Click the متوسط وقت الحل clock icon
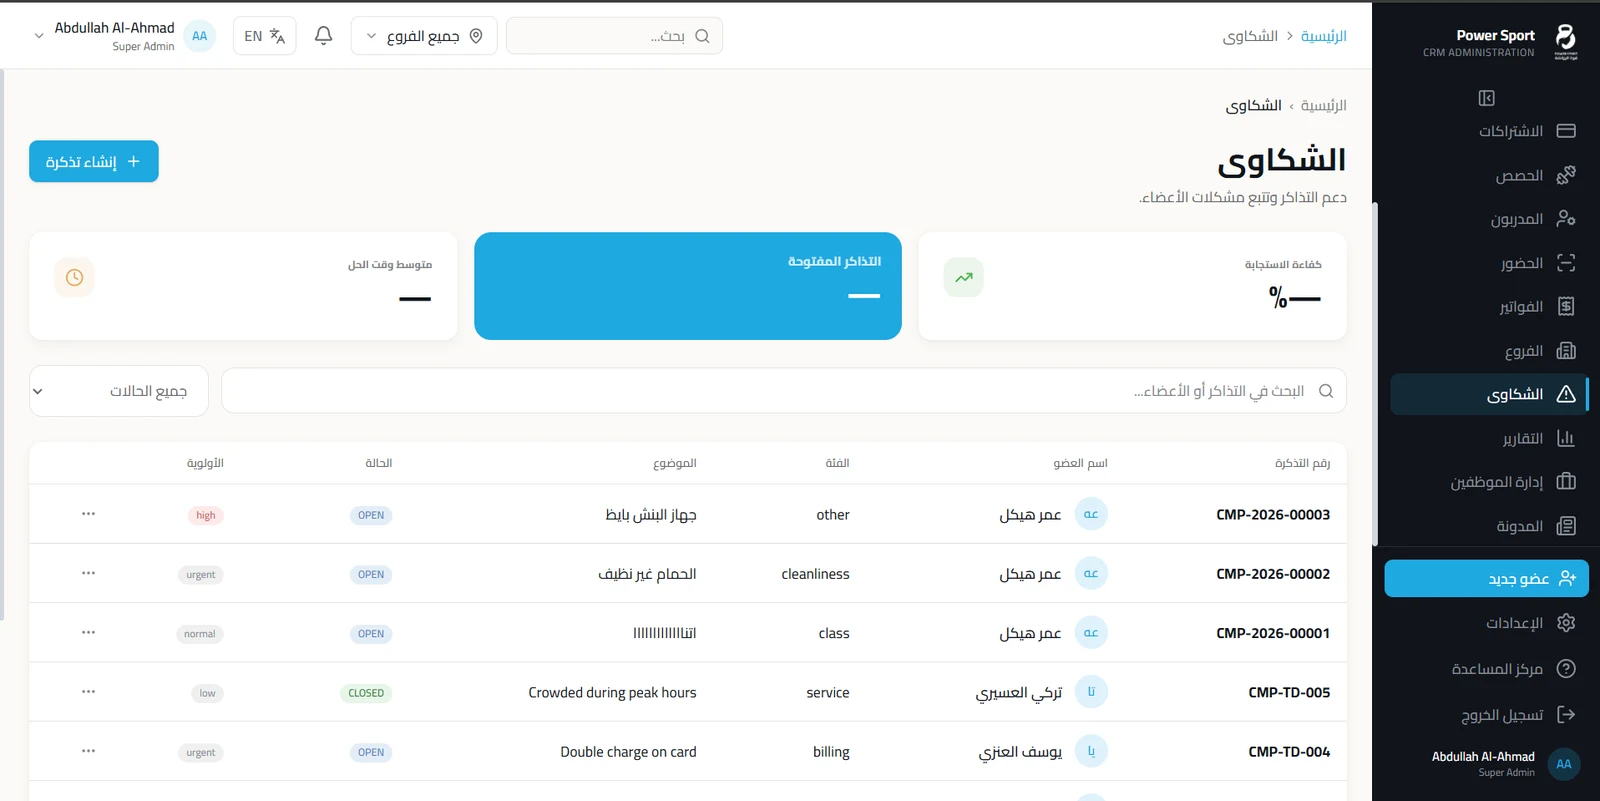The height and width of the screenshot is (801, 1600). [x=74, y=277]
